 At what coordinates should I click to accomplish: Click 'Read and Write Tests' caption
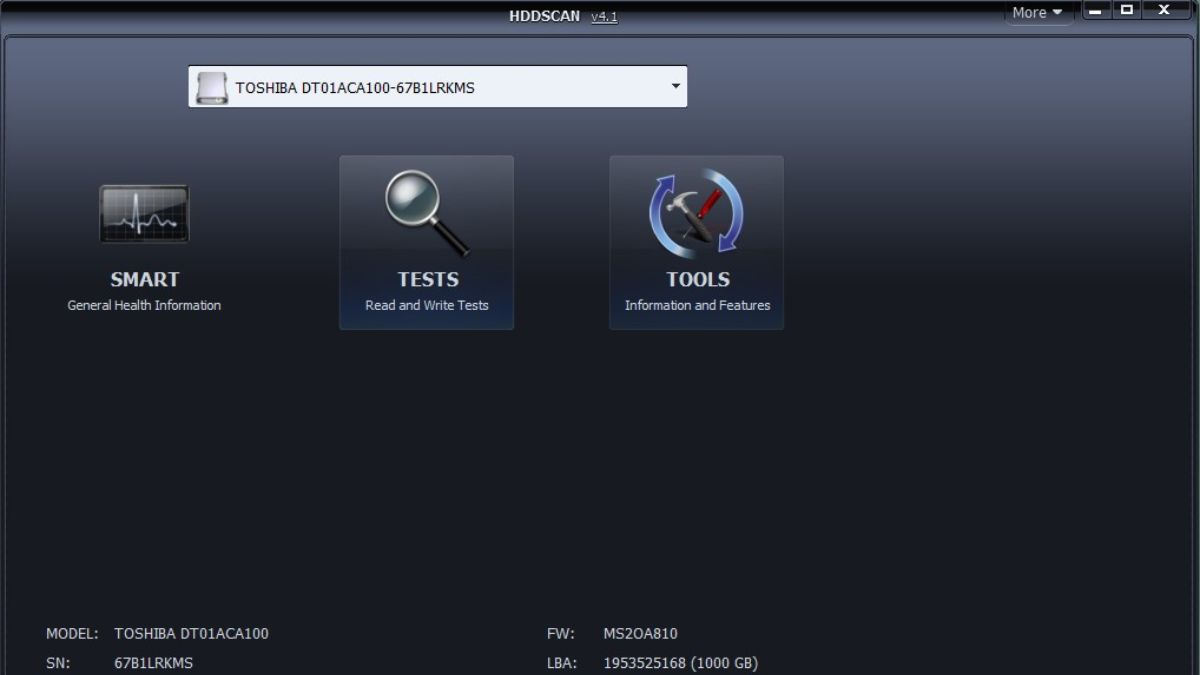427,305
